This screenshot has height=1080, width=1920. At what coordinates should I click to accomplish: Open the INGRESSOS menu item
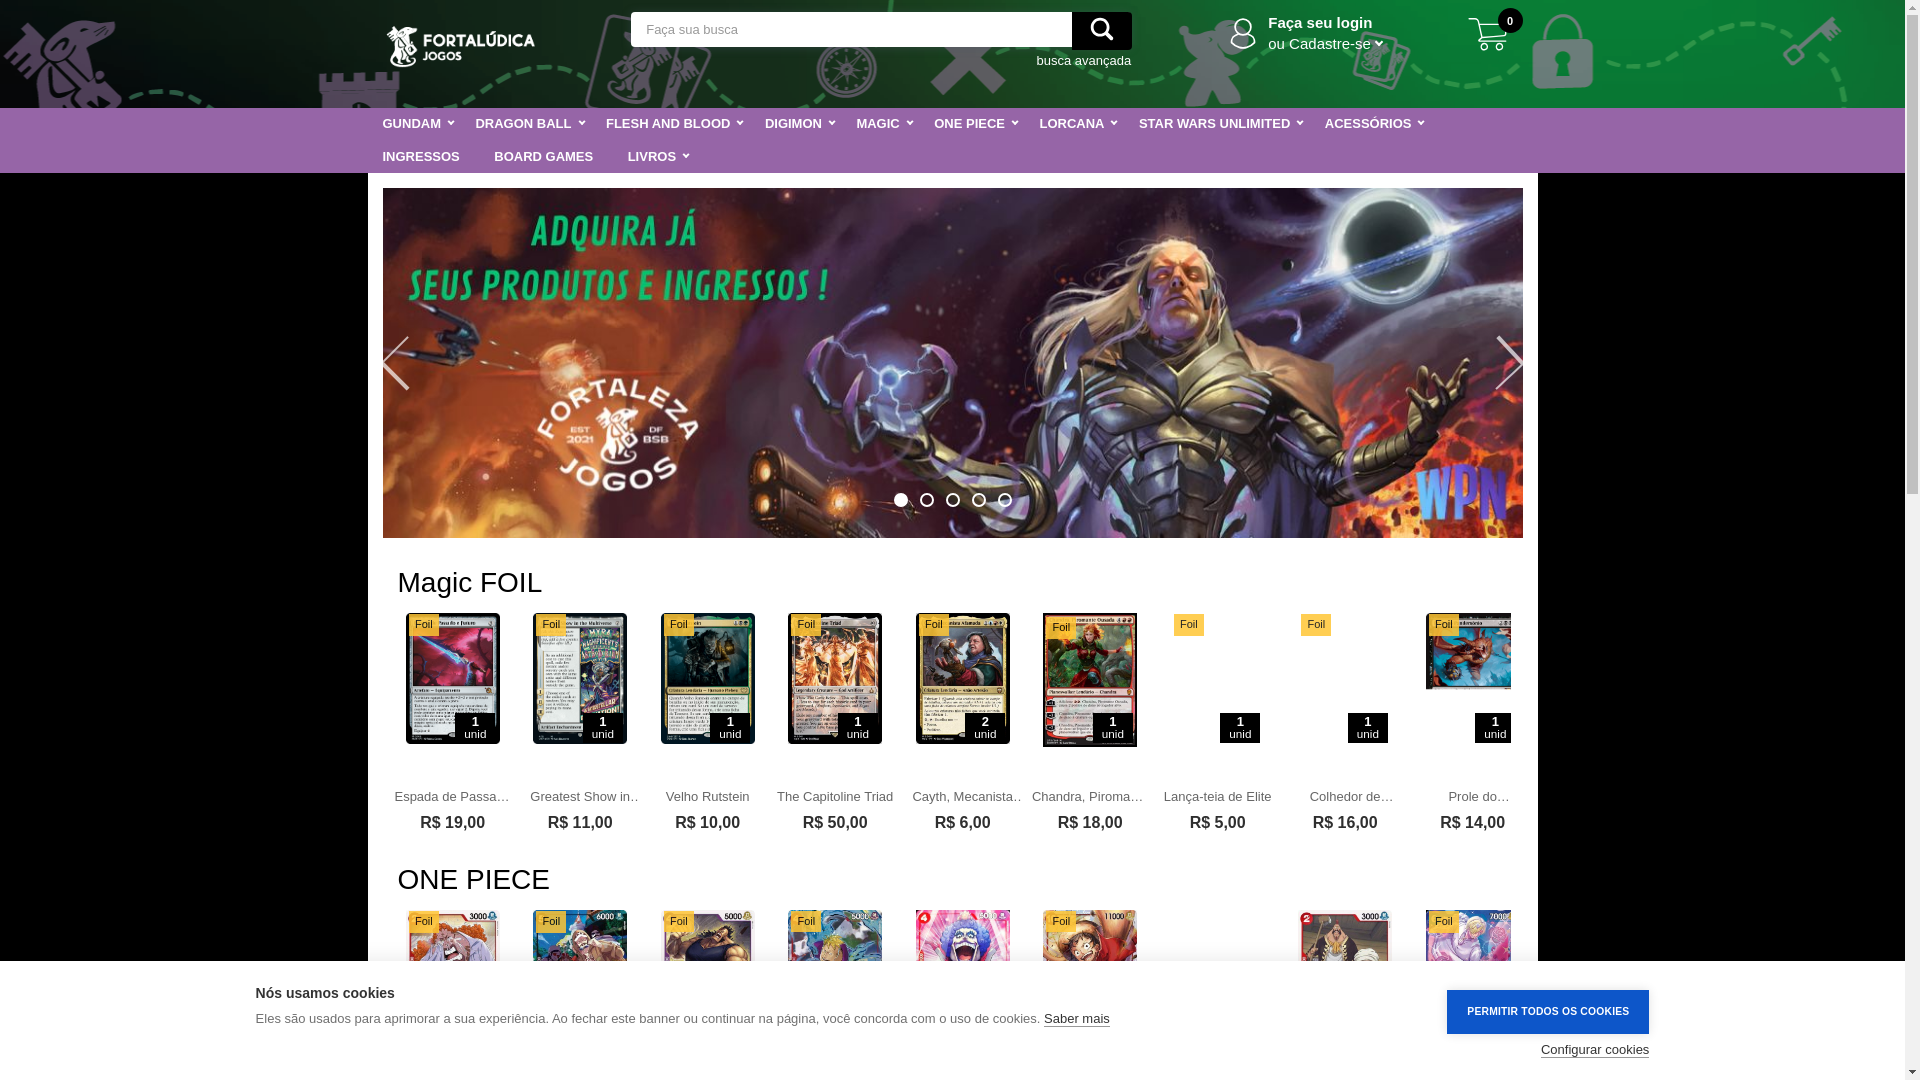point(420,157)
